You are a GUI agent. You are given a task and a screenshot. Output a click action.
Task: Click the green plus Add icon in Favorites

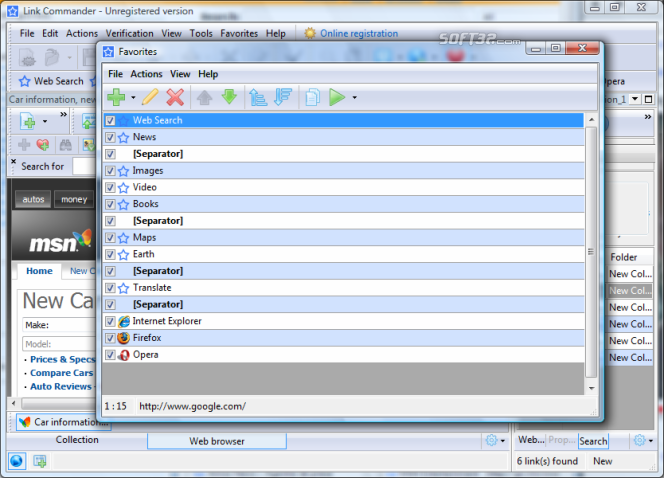[x=116, y=97]
